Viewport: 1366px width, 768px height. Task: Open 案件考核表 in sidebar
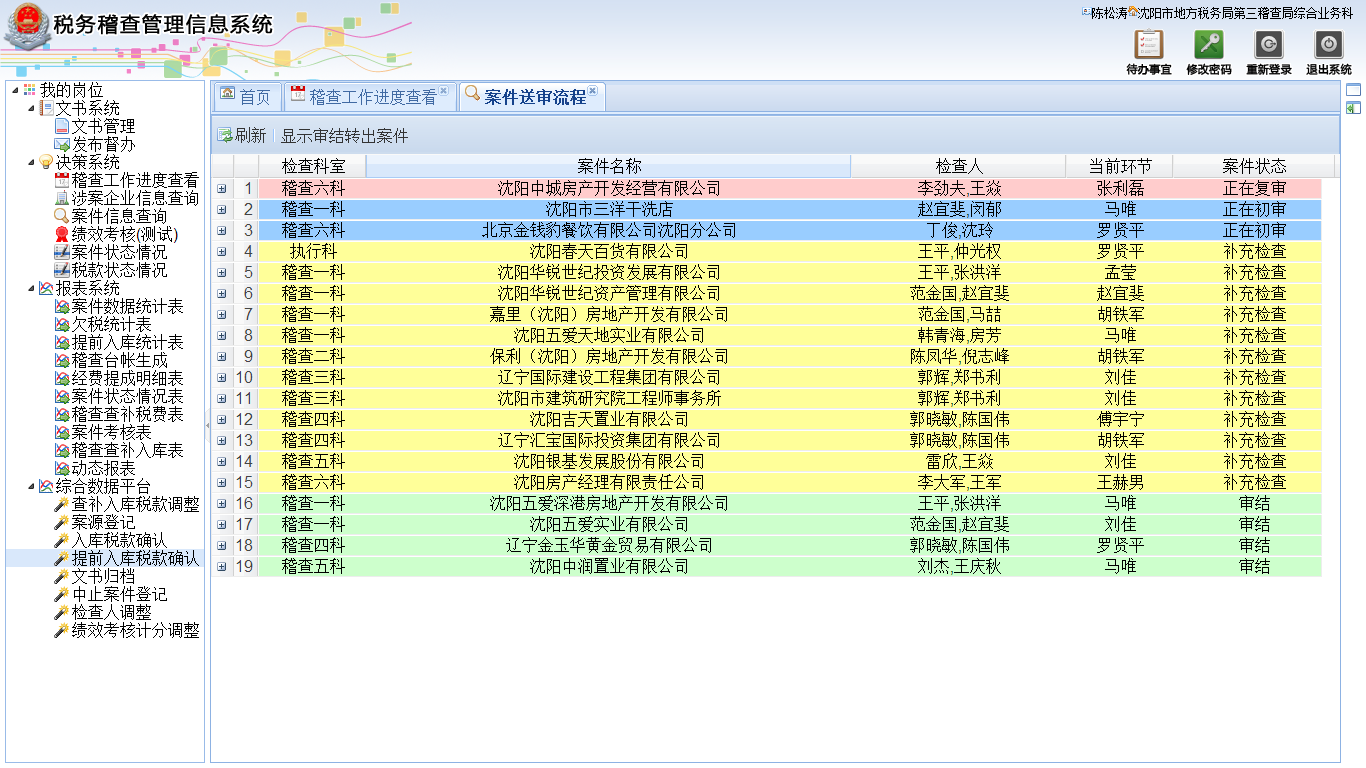coord(111,433)
